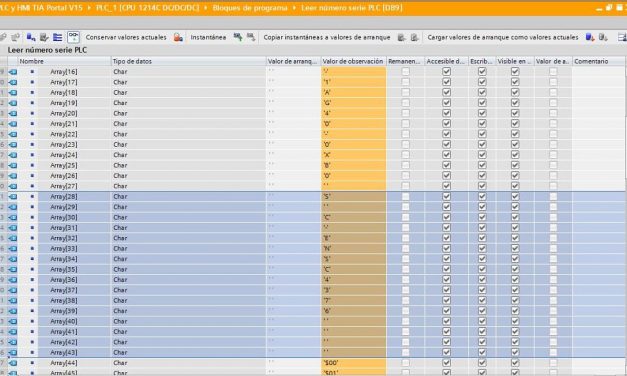Image resolution: width=627 pixels, height=376 pixels.
Task: Click the second greyed icon at the toolbar start
Action: (16, 37)
